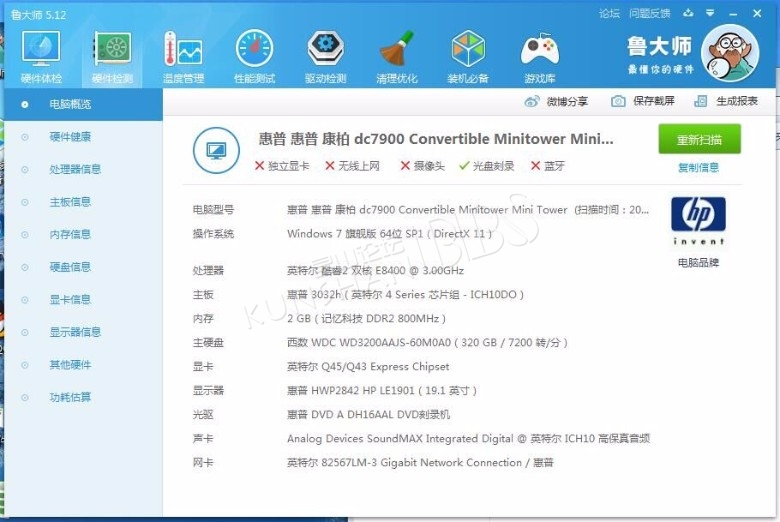780x522 pixels.
Task: Open the 问题反馈 feedback link
Action: coord(650,14)
